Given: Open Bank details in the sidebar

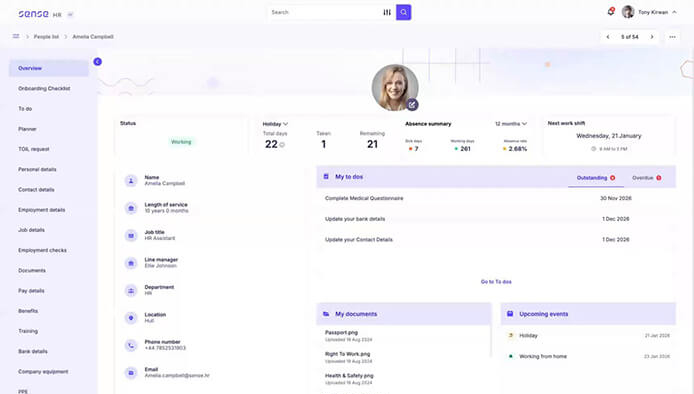Looking at the screenshot, I should tap(33, 352).
